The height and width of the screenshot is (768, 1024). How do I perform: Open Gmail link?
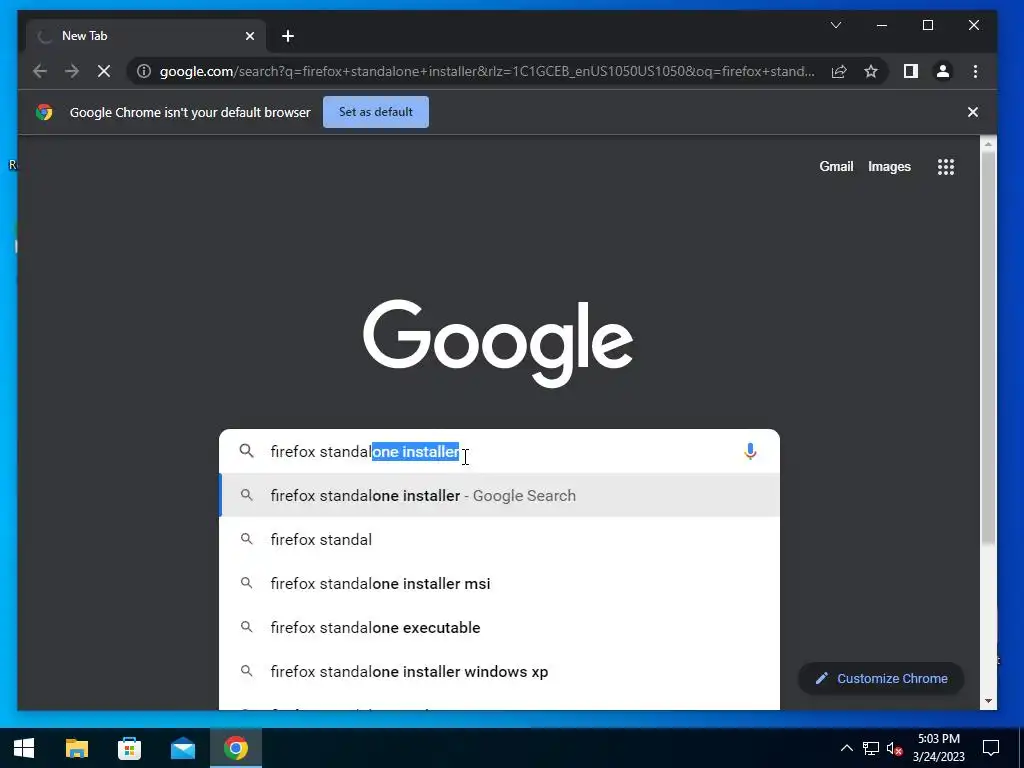836,167
